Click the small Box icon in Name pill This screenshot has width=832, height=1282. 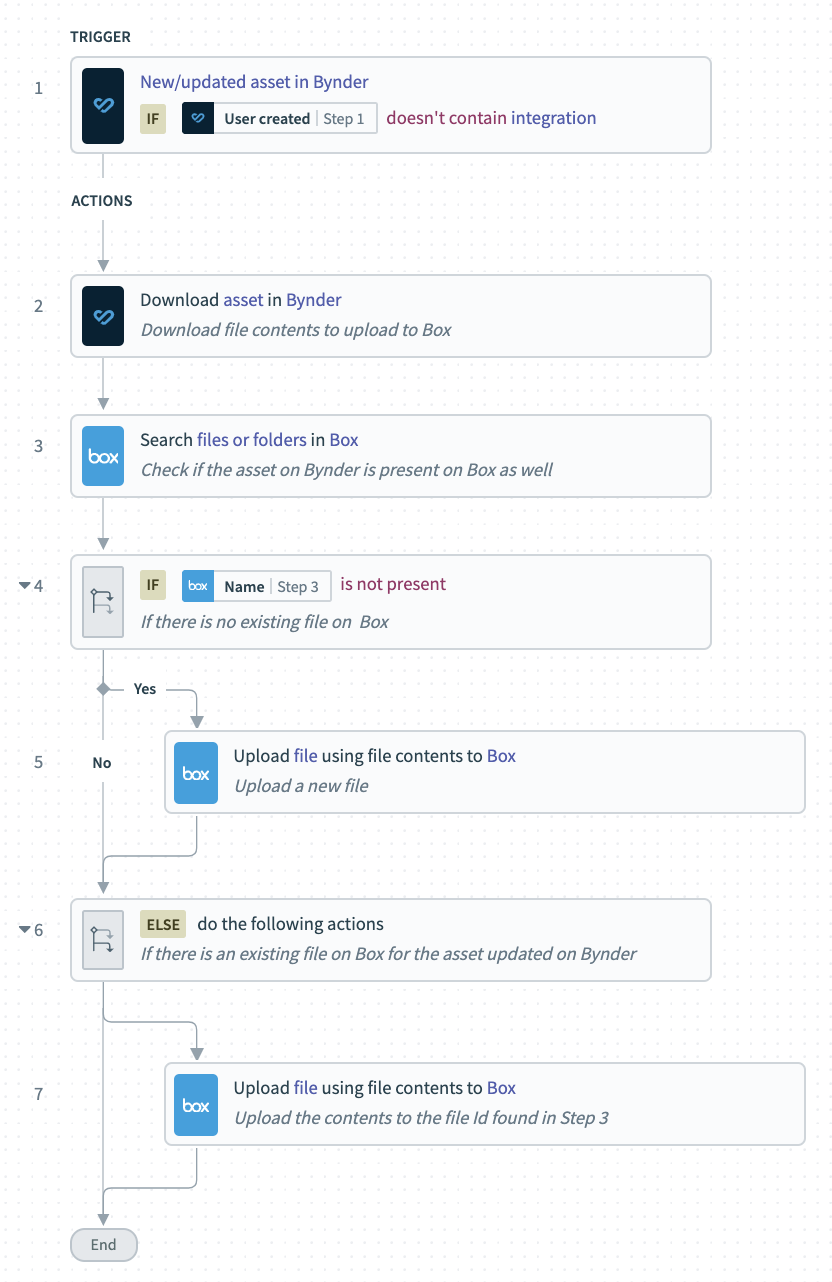(198, 586)
